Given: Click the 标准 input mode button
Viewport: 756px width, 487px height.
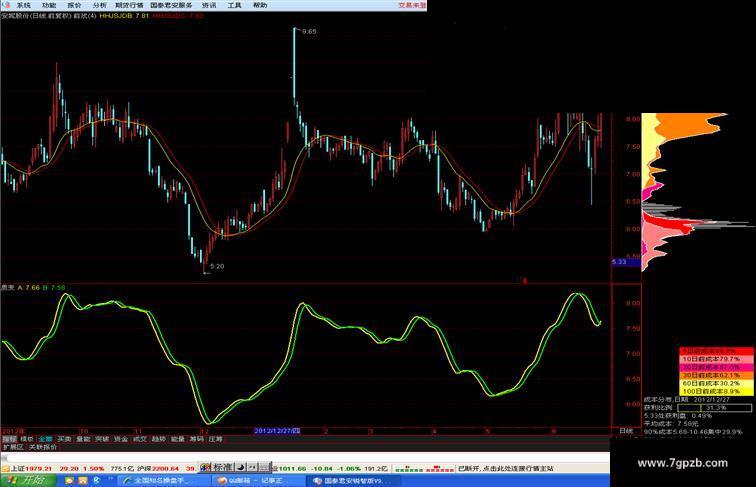Looking at the screenshot, I should click(x=223, y=467).
